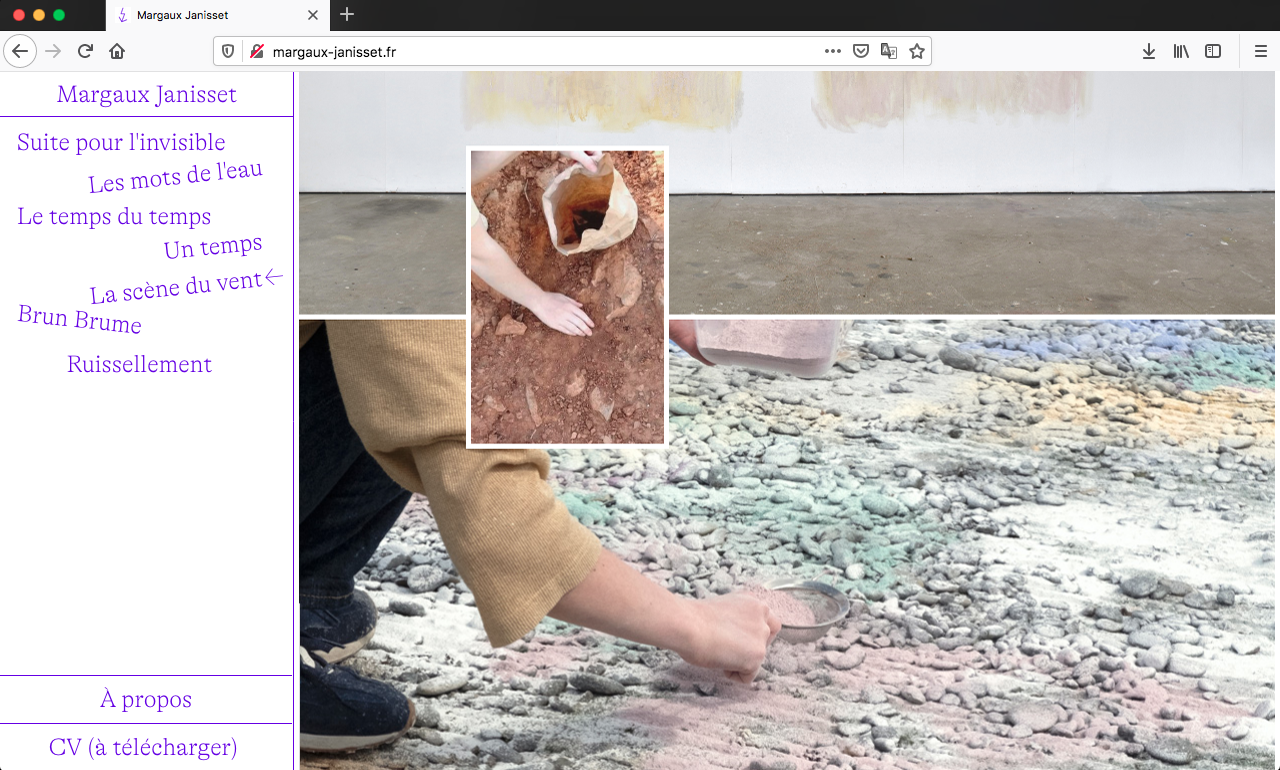Open the project La scène du vent

pos(176,288)
